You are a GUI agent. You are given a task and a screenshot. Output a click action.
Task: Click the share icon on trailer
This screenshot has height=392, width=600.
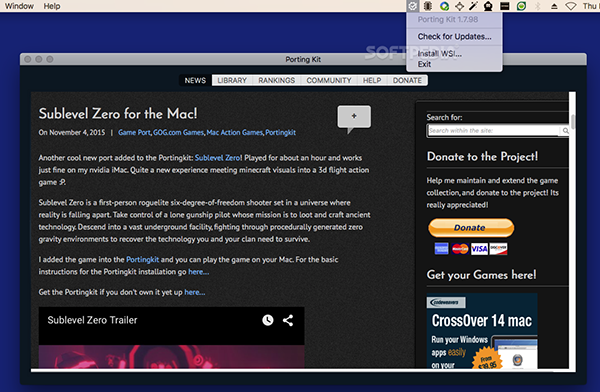288,320
